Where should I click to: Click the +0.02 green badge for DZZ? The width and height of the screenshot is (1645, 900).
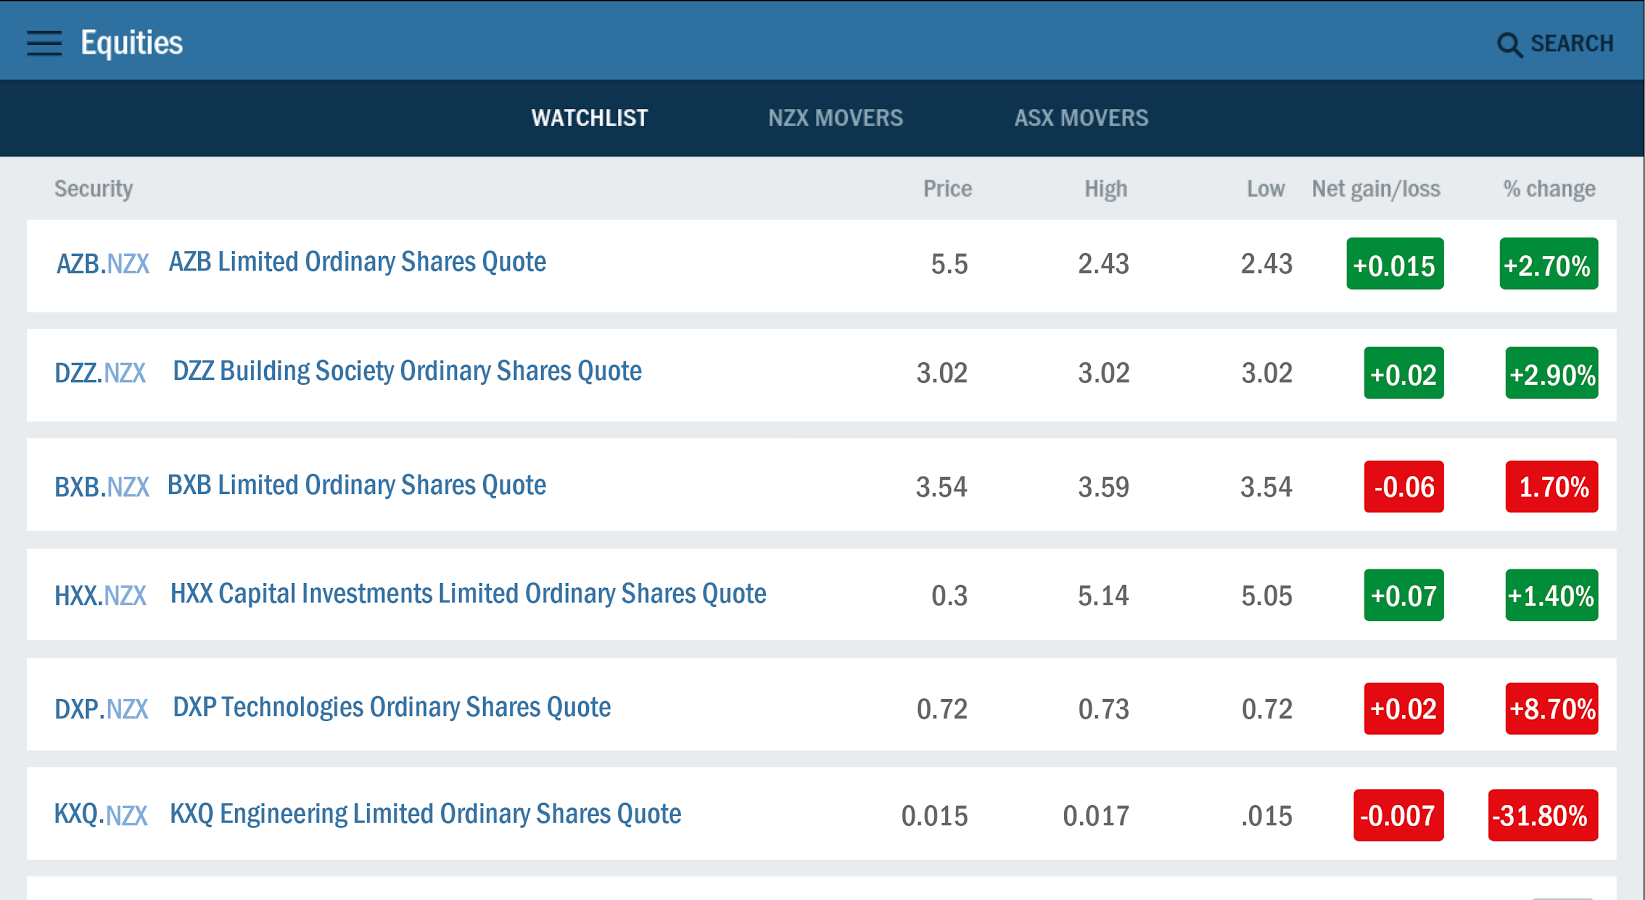tap(1403, 373)
